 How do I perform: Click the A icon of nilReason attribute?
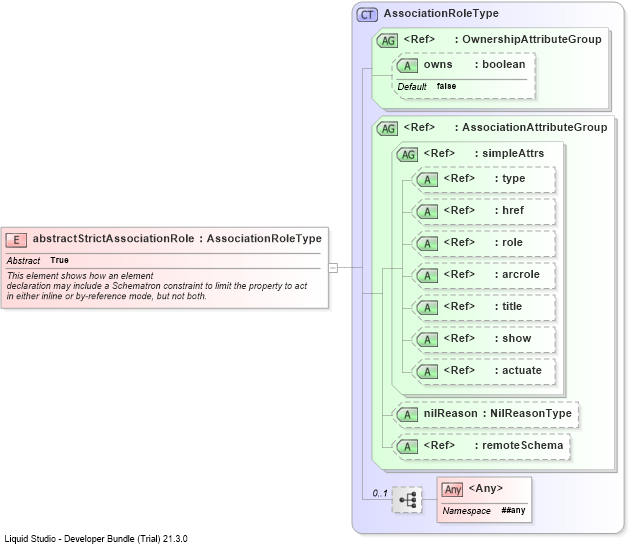click(x=407, y=415)
